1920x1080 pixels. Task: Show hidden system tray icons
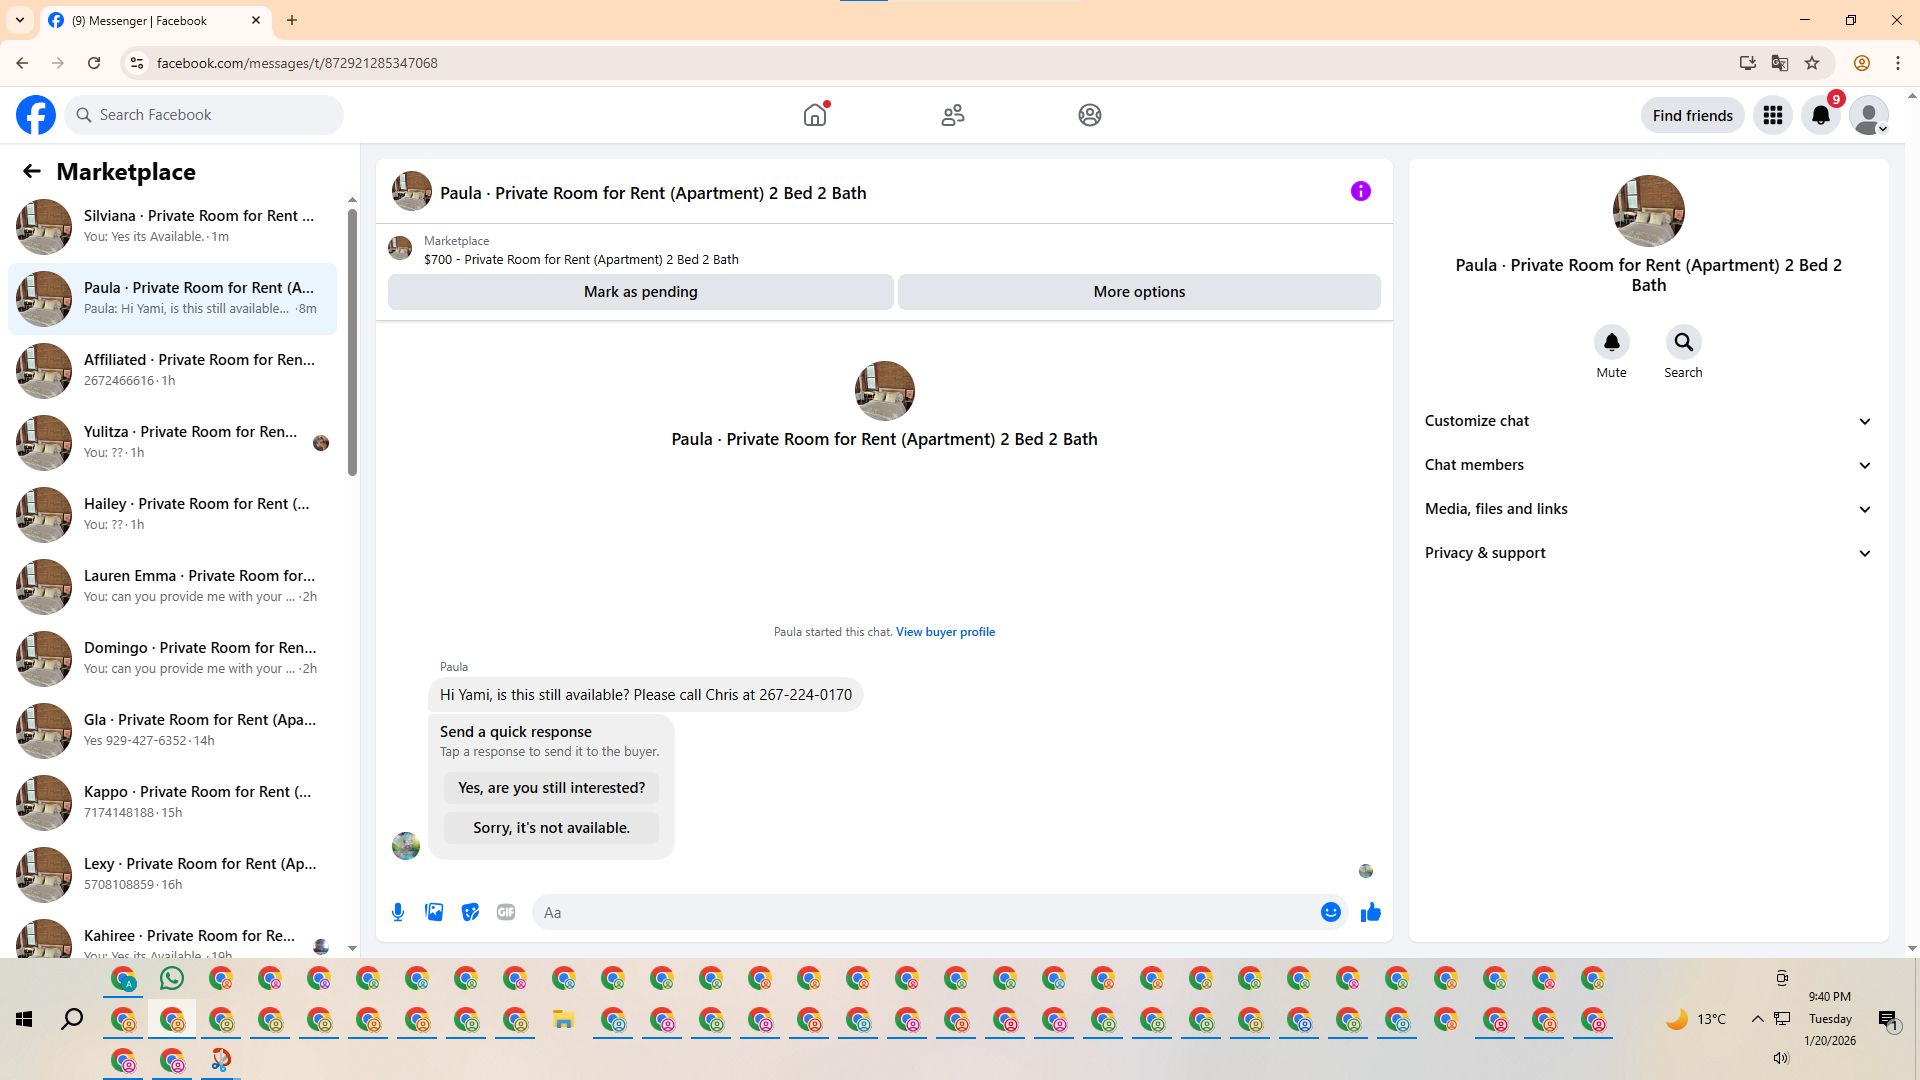click(1757, 1019)
